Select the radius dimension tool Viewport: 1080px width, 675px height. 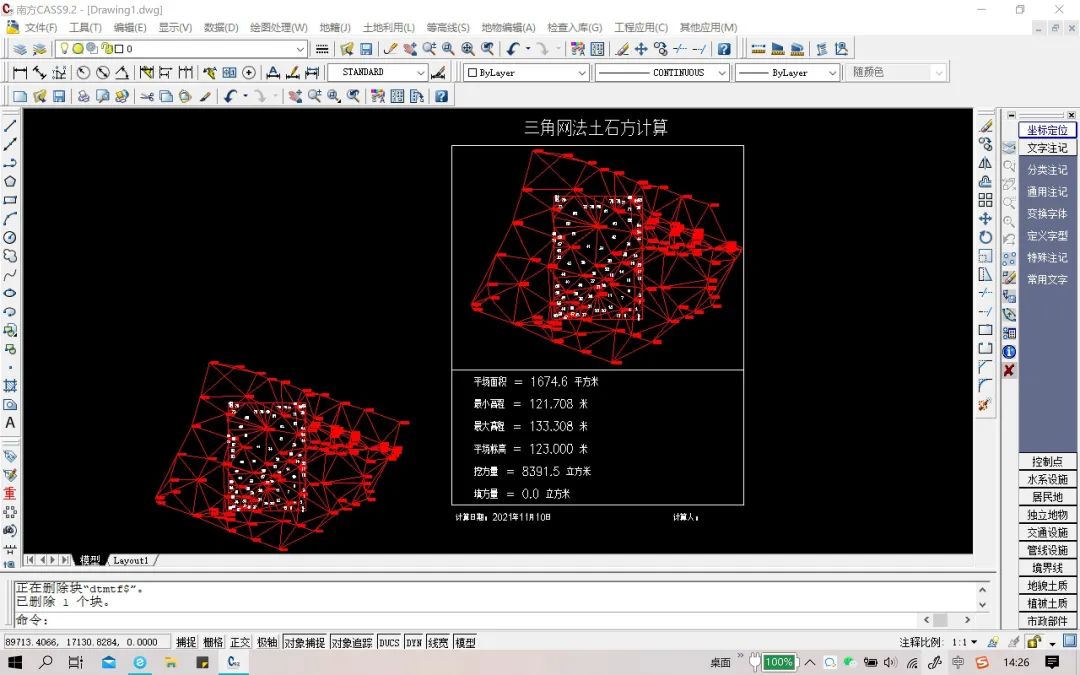(x=83, y=72)
